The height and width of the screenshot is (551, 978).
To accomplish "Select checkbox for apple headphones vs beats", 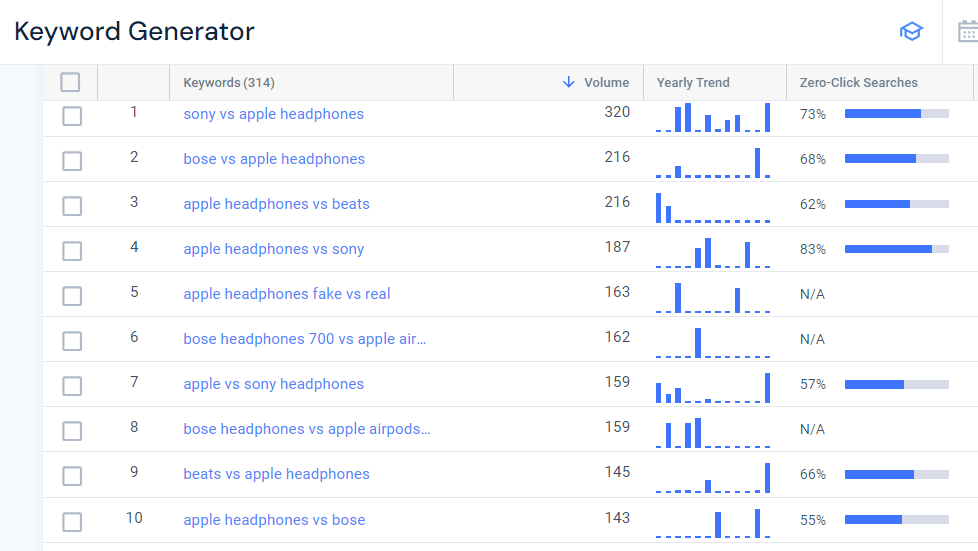I will click(72, 206).
